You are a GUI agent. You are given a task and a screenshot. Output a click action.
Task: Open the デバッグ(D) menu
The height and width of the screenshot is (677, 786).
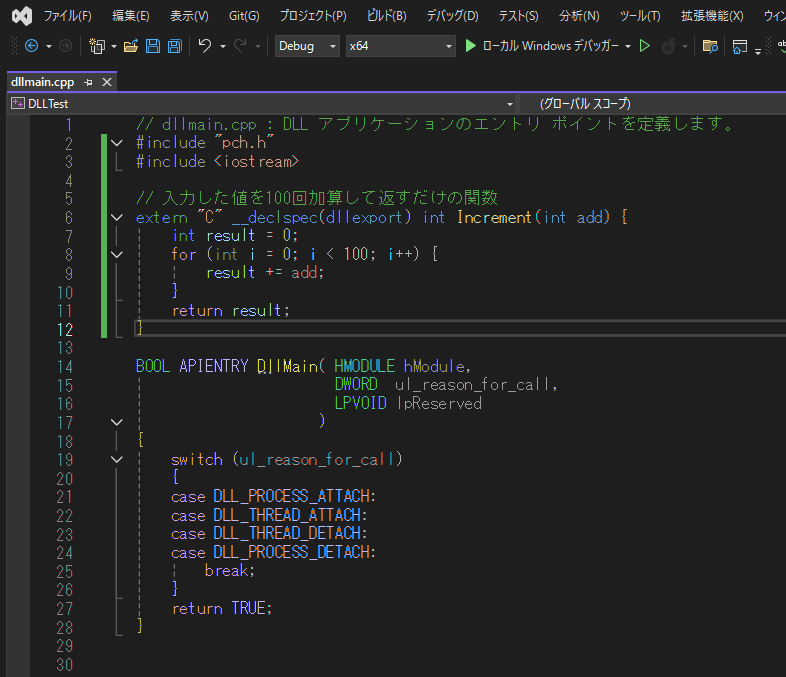(x=452, y=16)
